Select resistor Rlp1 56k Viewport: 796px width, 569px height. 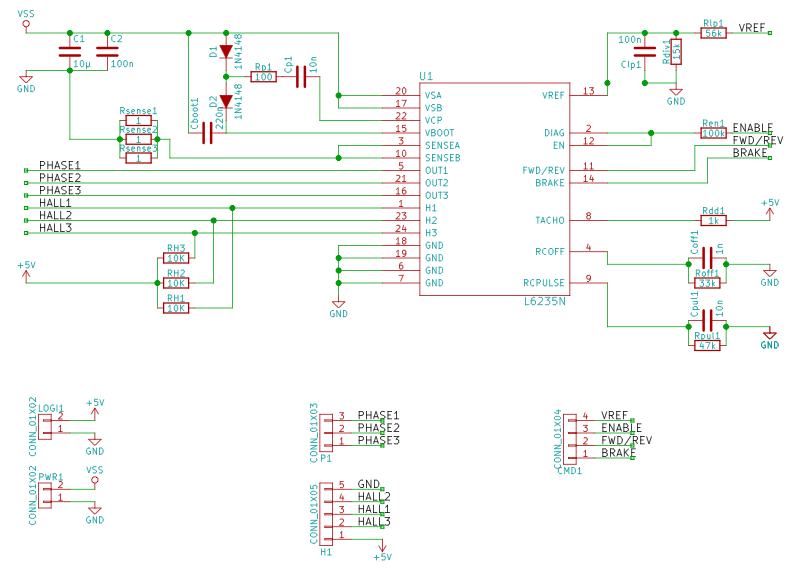tap(713, 33)
